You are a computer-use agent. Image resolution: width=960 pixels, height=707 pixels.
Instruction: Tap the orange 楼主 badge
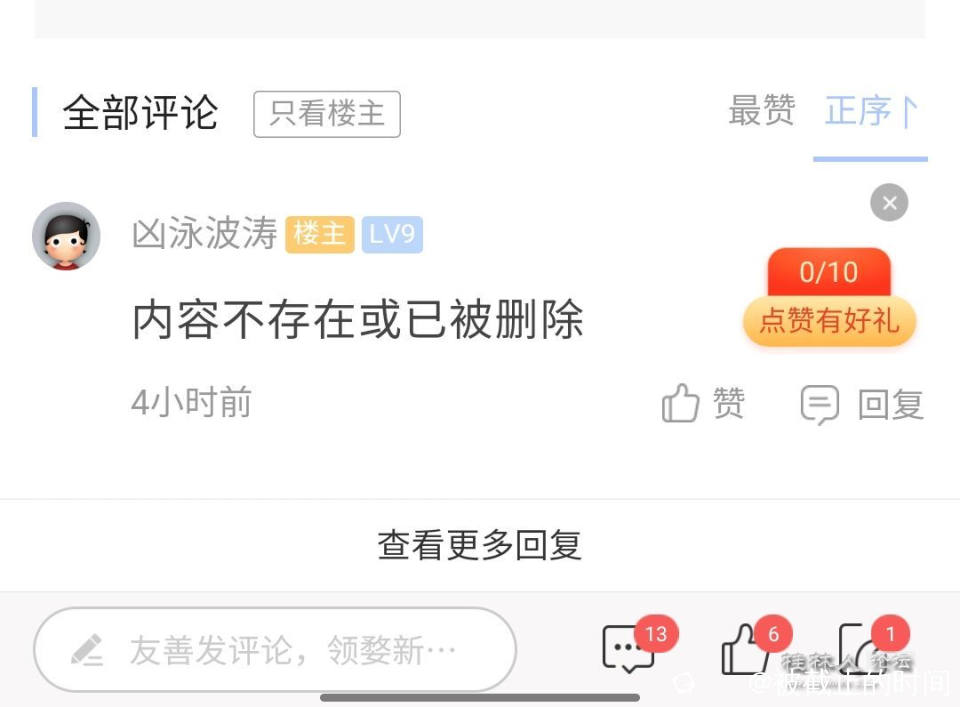pyautogui.click(x=320, y=234)
